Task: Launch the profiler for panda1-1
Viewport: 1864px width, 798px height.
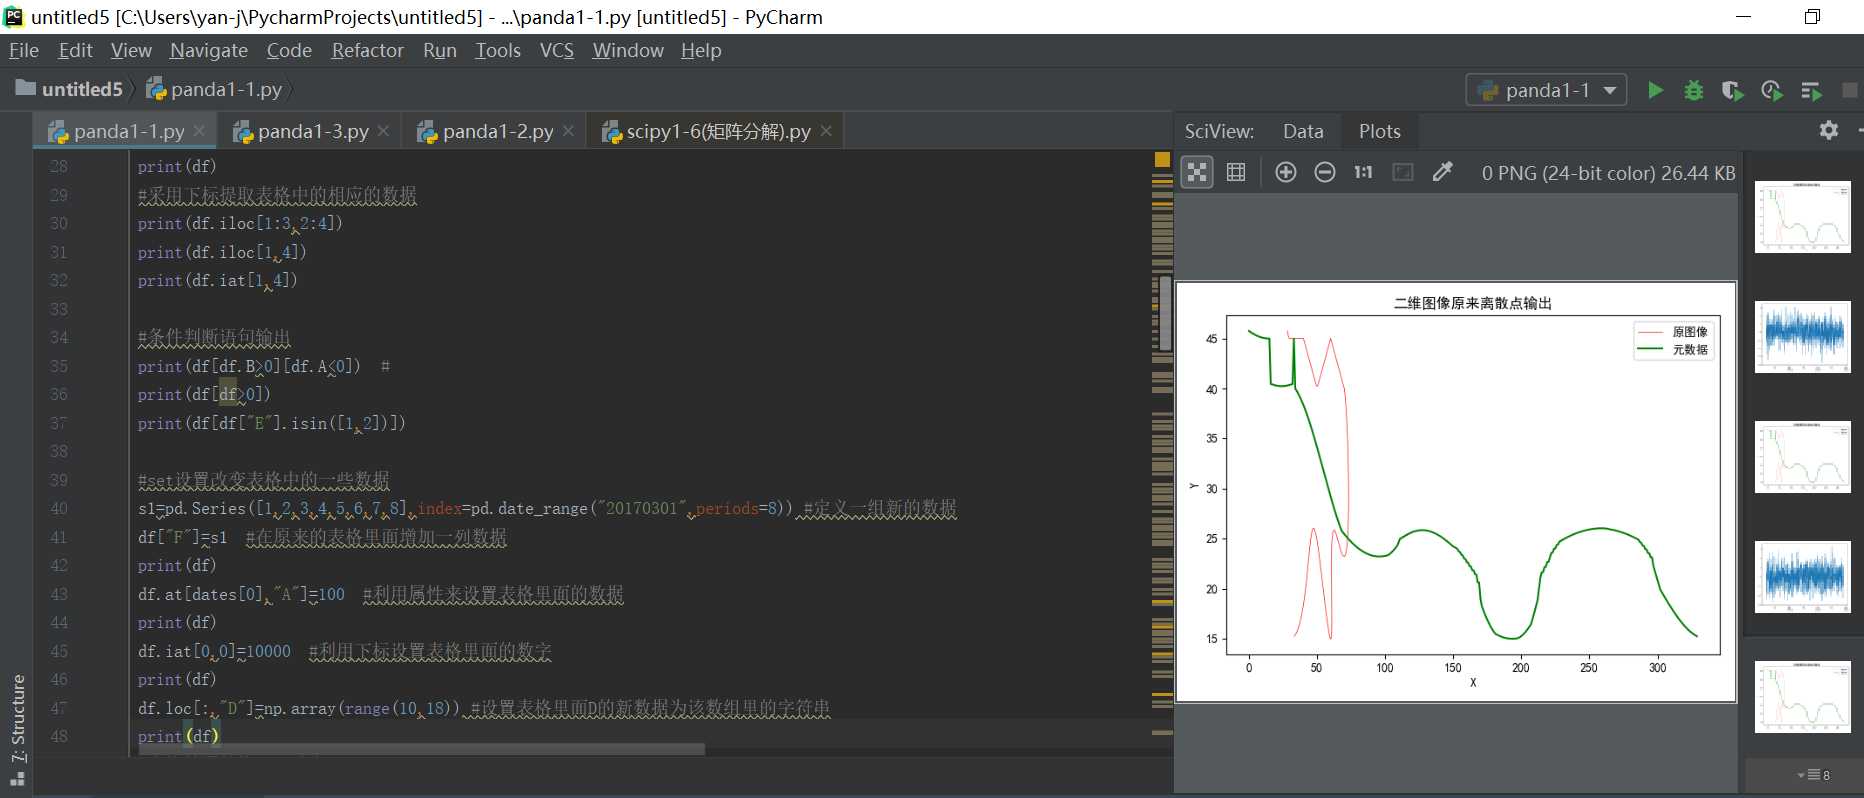Action: 1771,90
